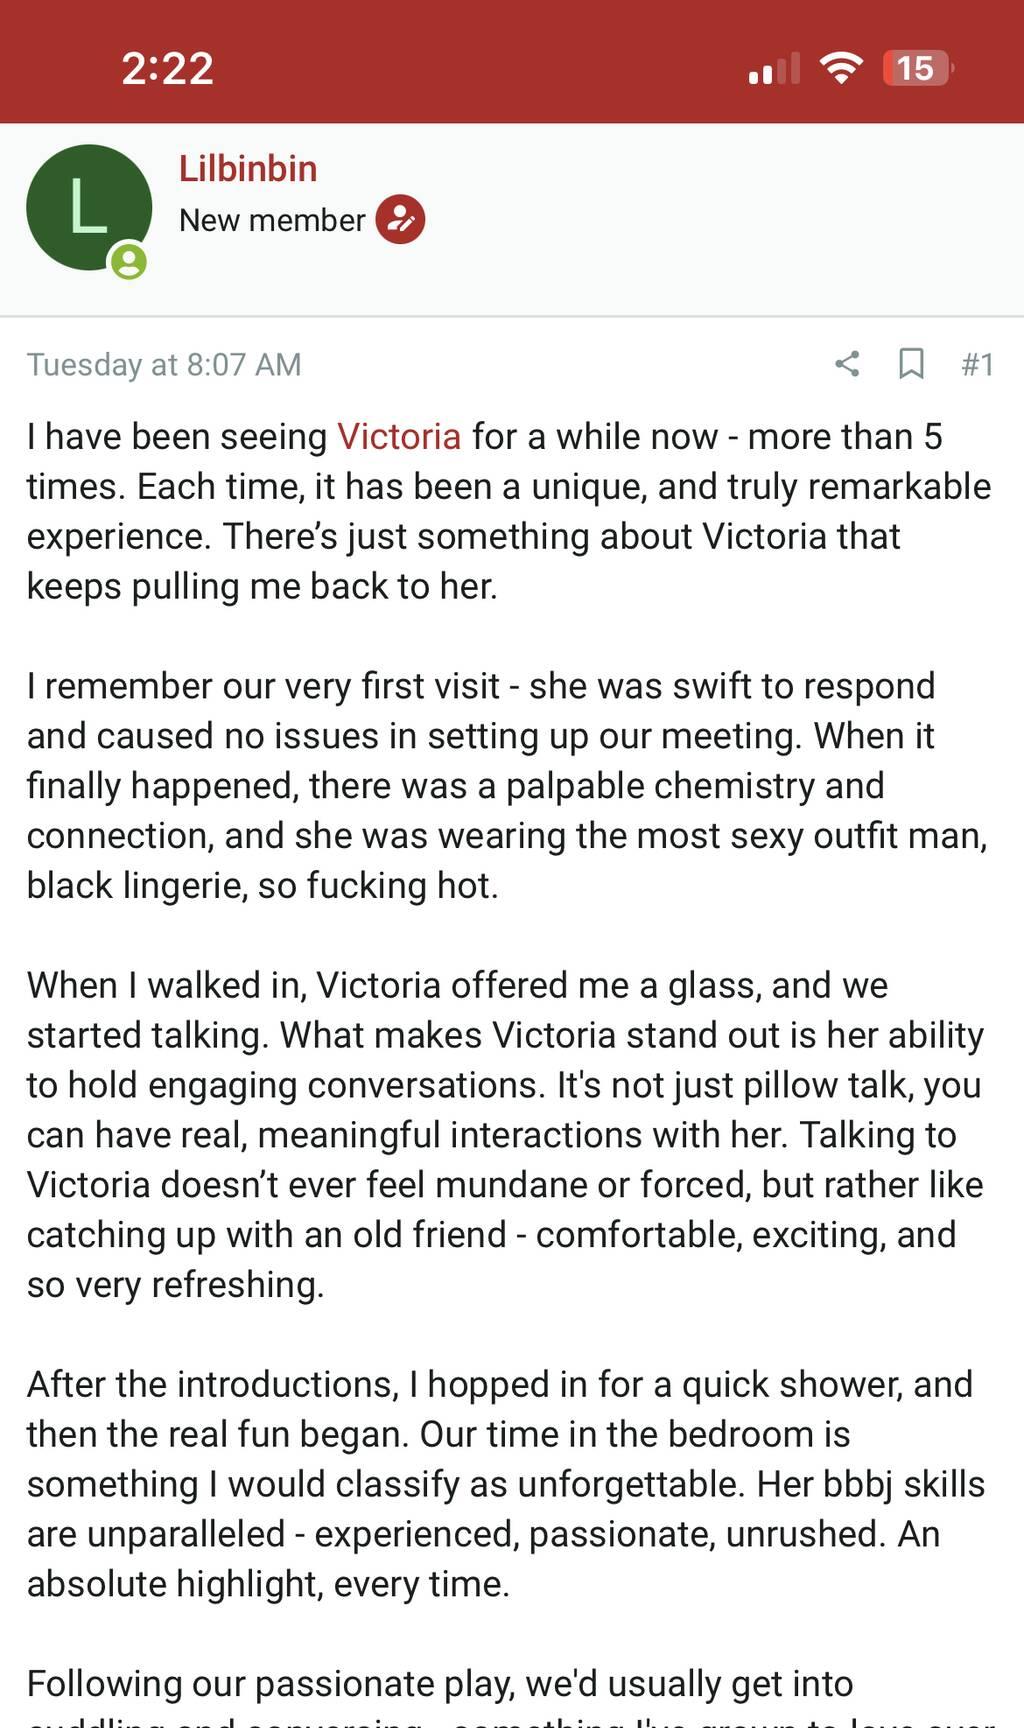Open the #1 post permalink
The image size is (1024, 1728).
[977, 364]
